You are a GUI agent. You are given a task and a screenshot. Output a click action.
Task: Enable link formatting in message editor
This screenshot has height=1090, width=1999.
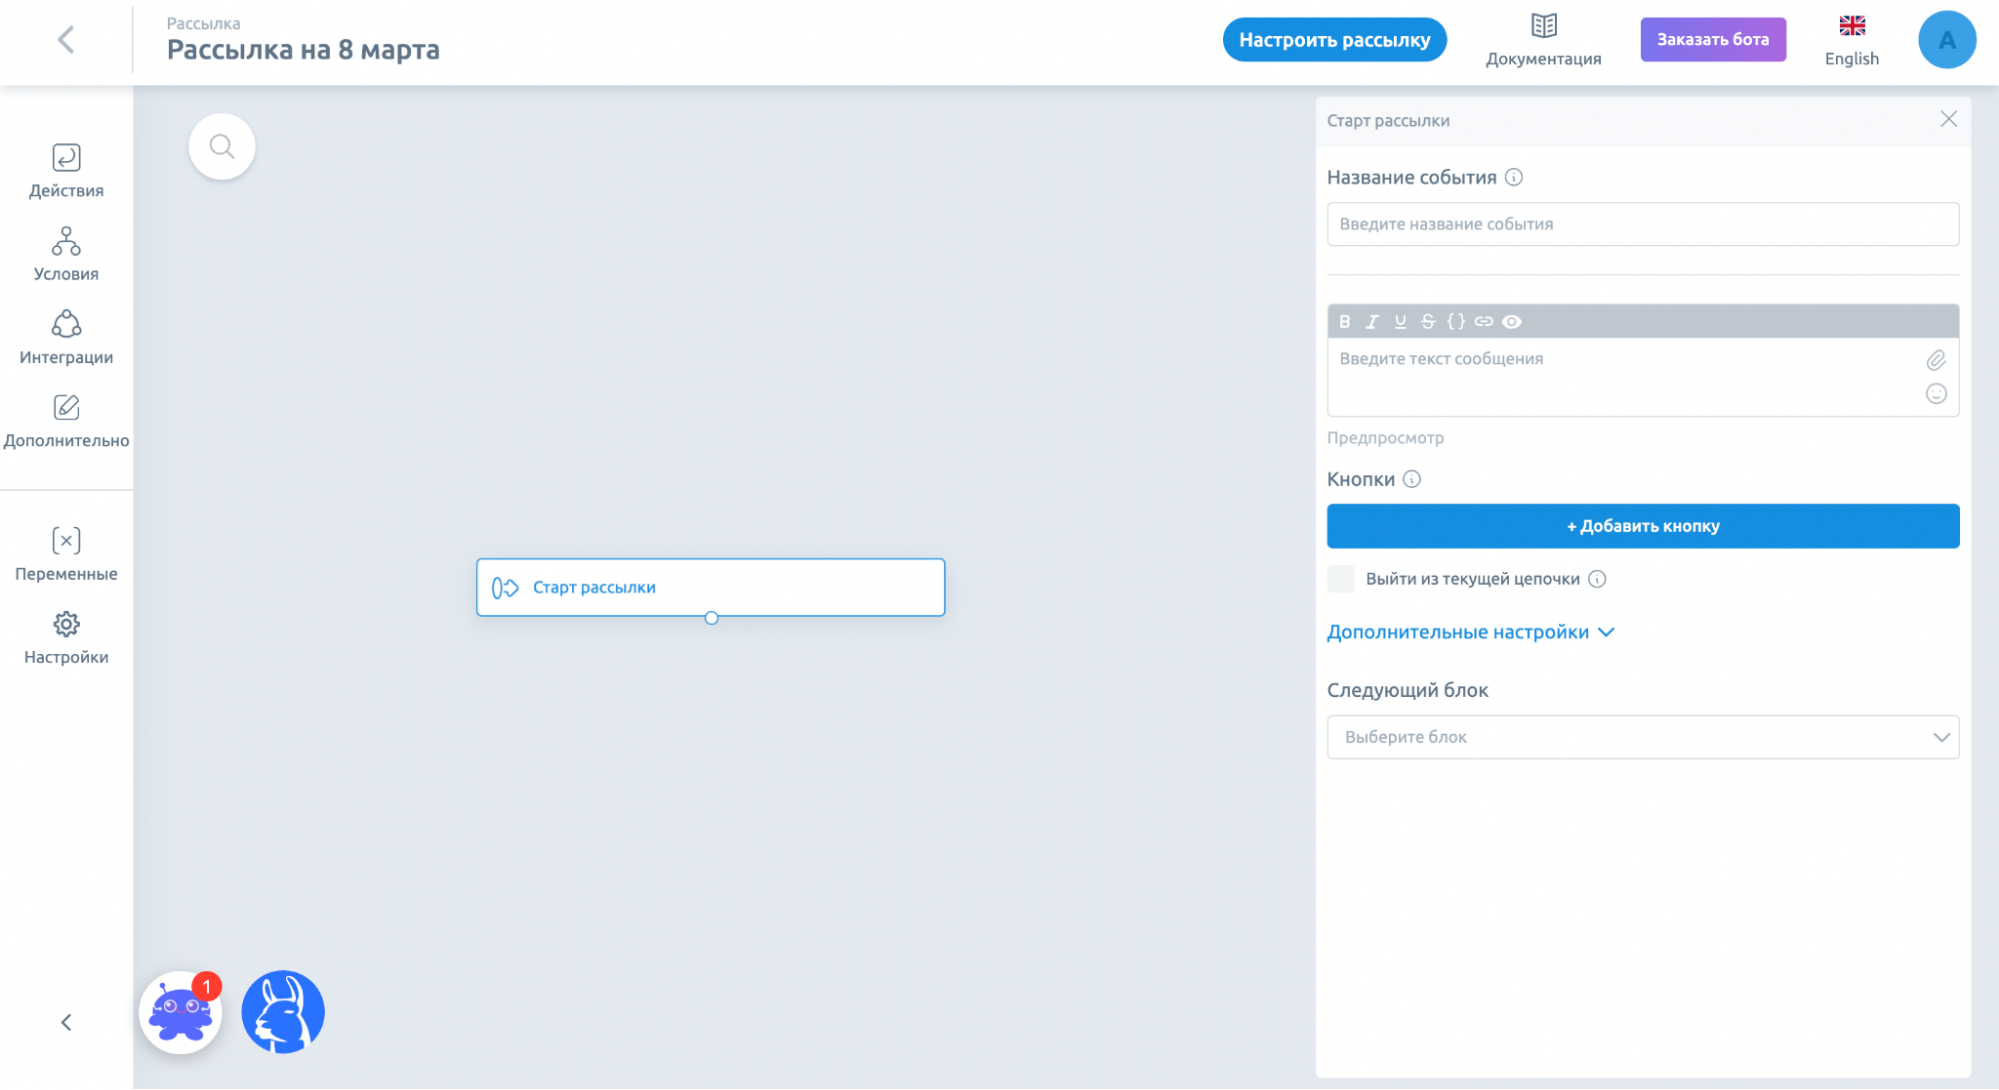click(x=1482, y=321)
